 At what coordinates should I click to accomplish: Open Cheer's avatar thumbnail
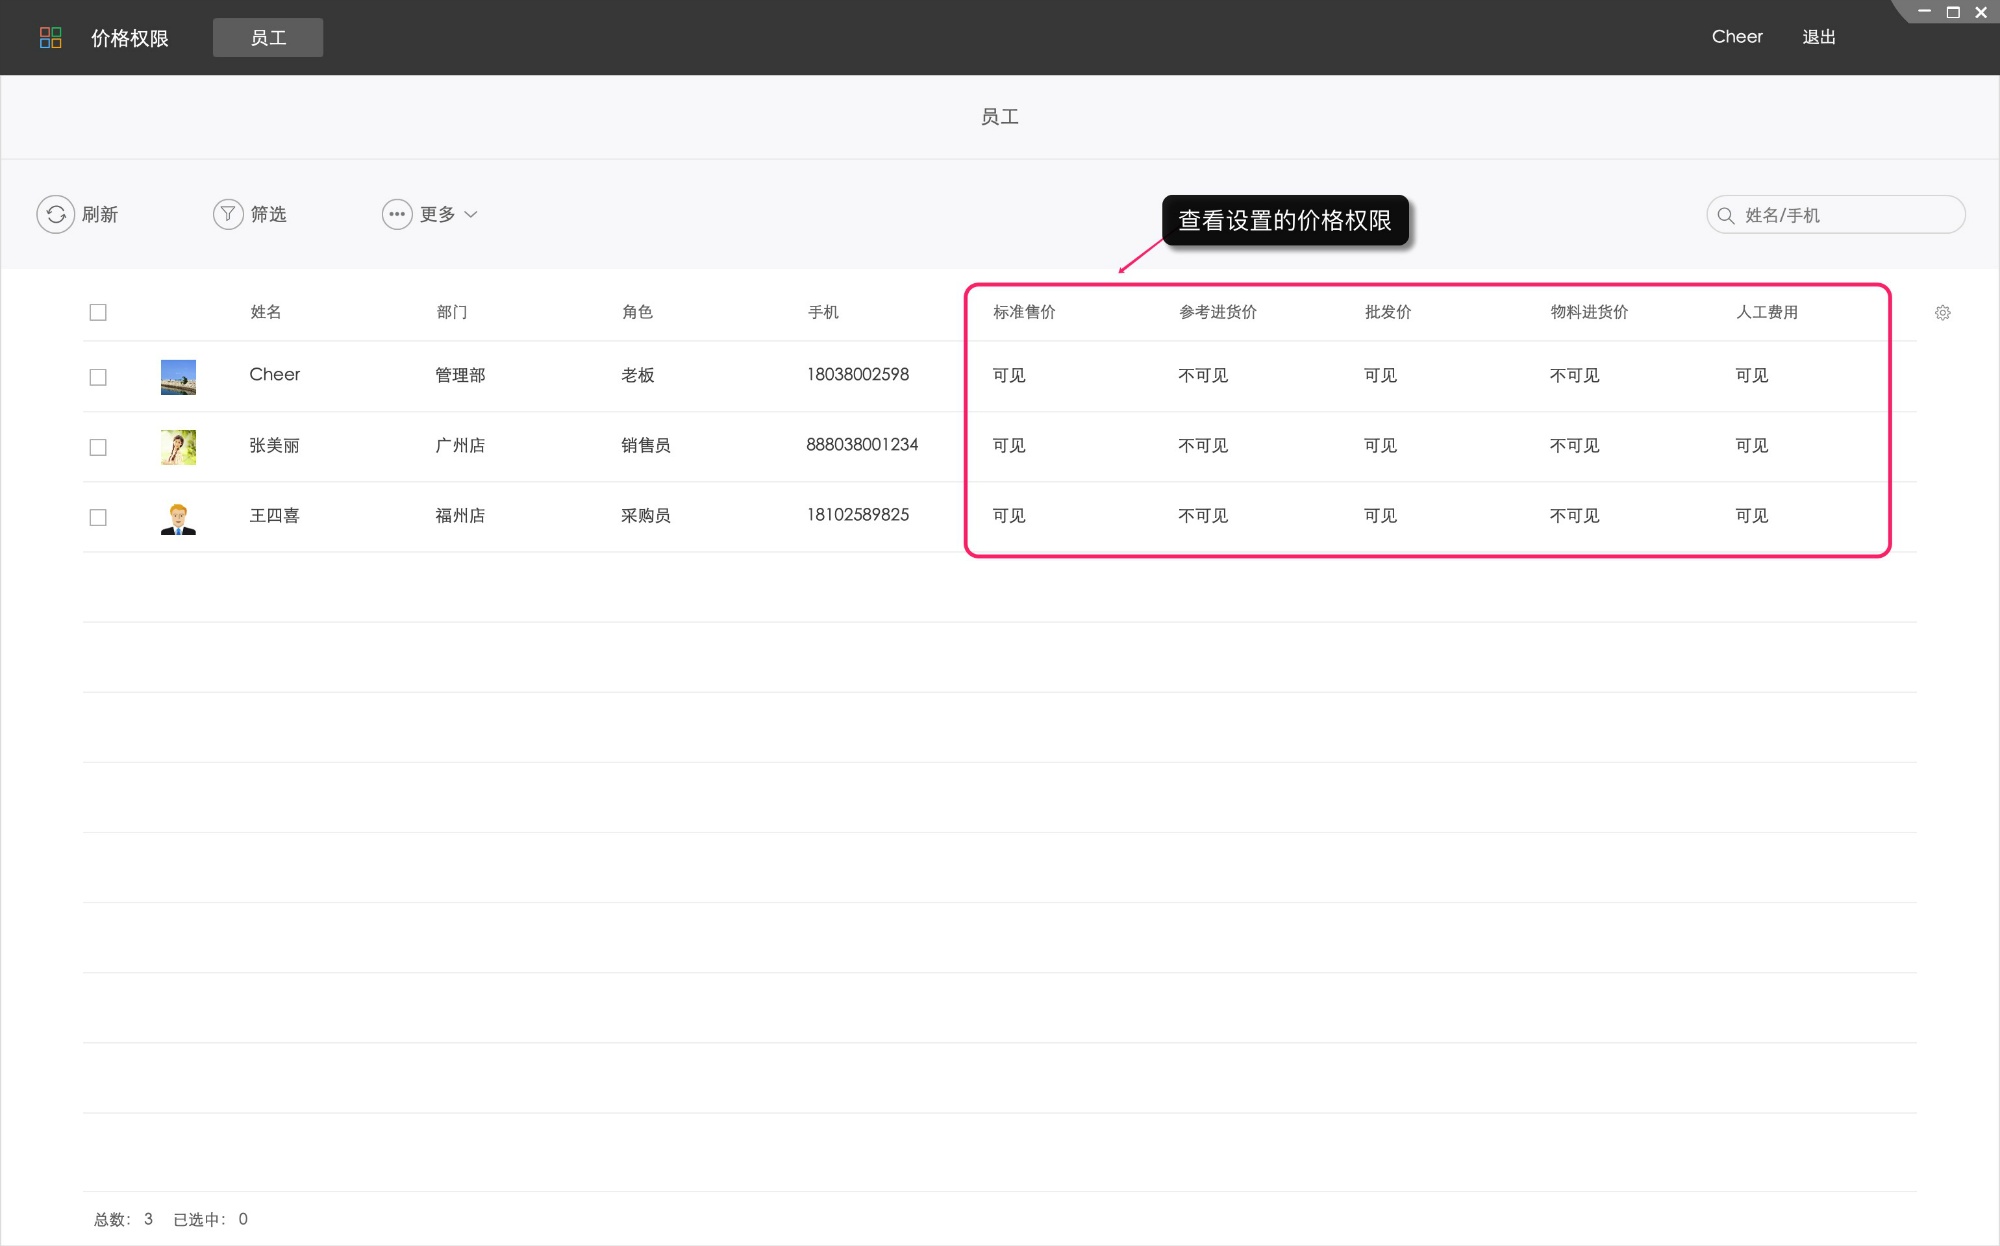[178, 377]
